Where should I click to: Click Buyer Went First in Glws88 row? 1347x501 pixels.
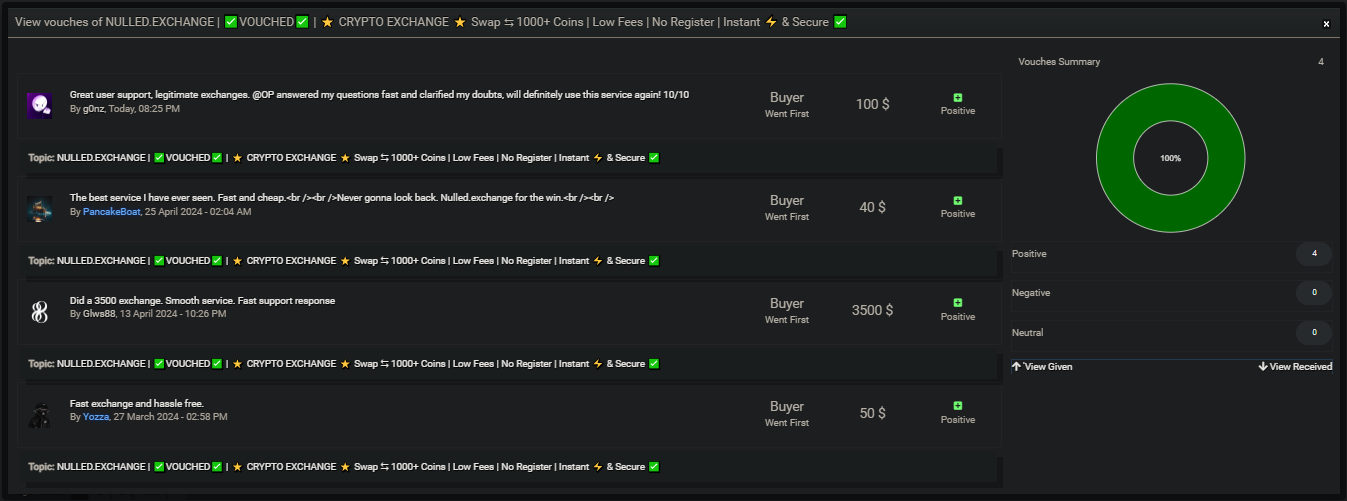[787, 311]
